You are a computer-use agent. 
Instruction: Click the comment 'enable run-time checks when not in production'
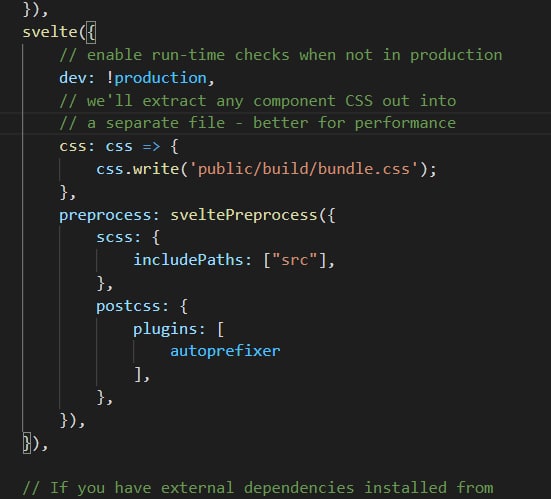pyautogui.click(x=280, y=55)
